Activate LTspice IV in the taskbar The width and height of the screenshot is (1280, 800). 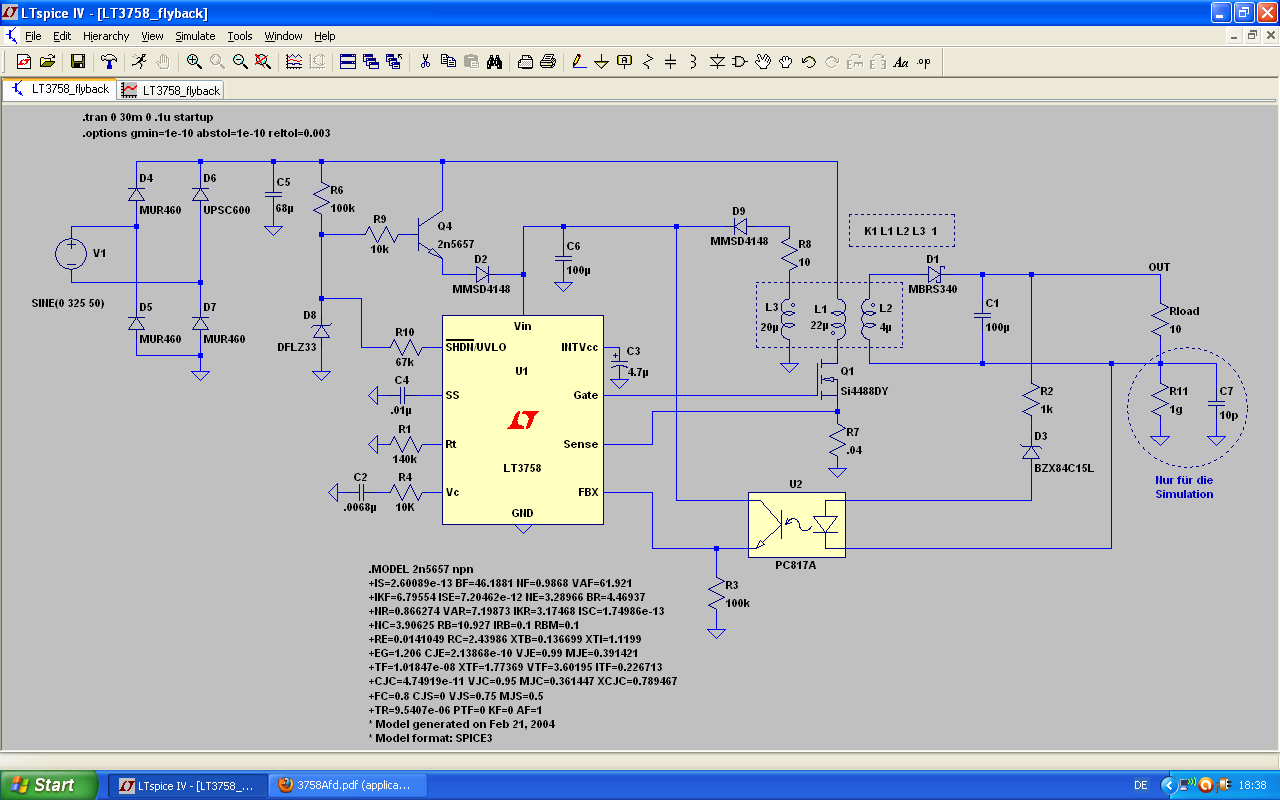coord(186,785)
